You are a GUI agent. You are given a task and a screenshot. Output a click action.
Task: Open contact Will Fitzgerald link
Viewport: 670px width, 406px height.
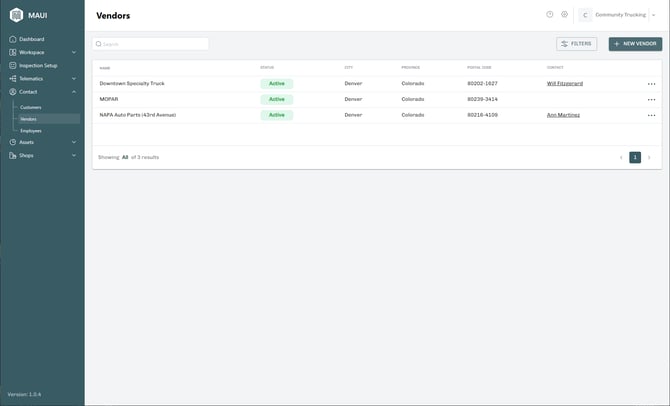click(x=564, y=84)
